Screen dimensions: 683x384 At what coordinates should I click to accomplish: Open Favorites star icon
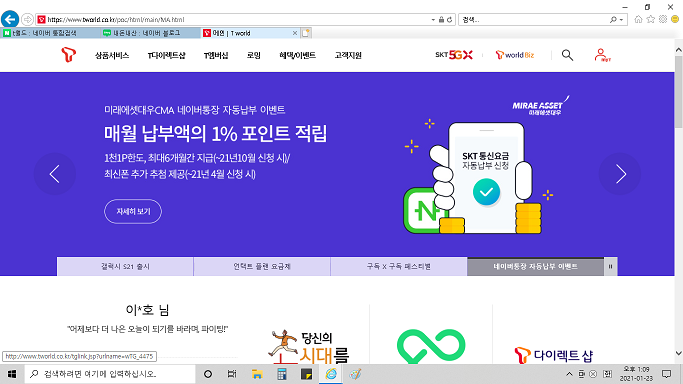coord(650,19)
